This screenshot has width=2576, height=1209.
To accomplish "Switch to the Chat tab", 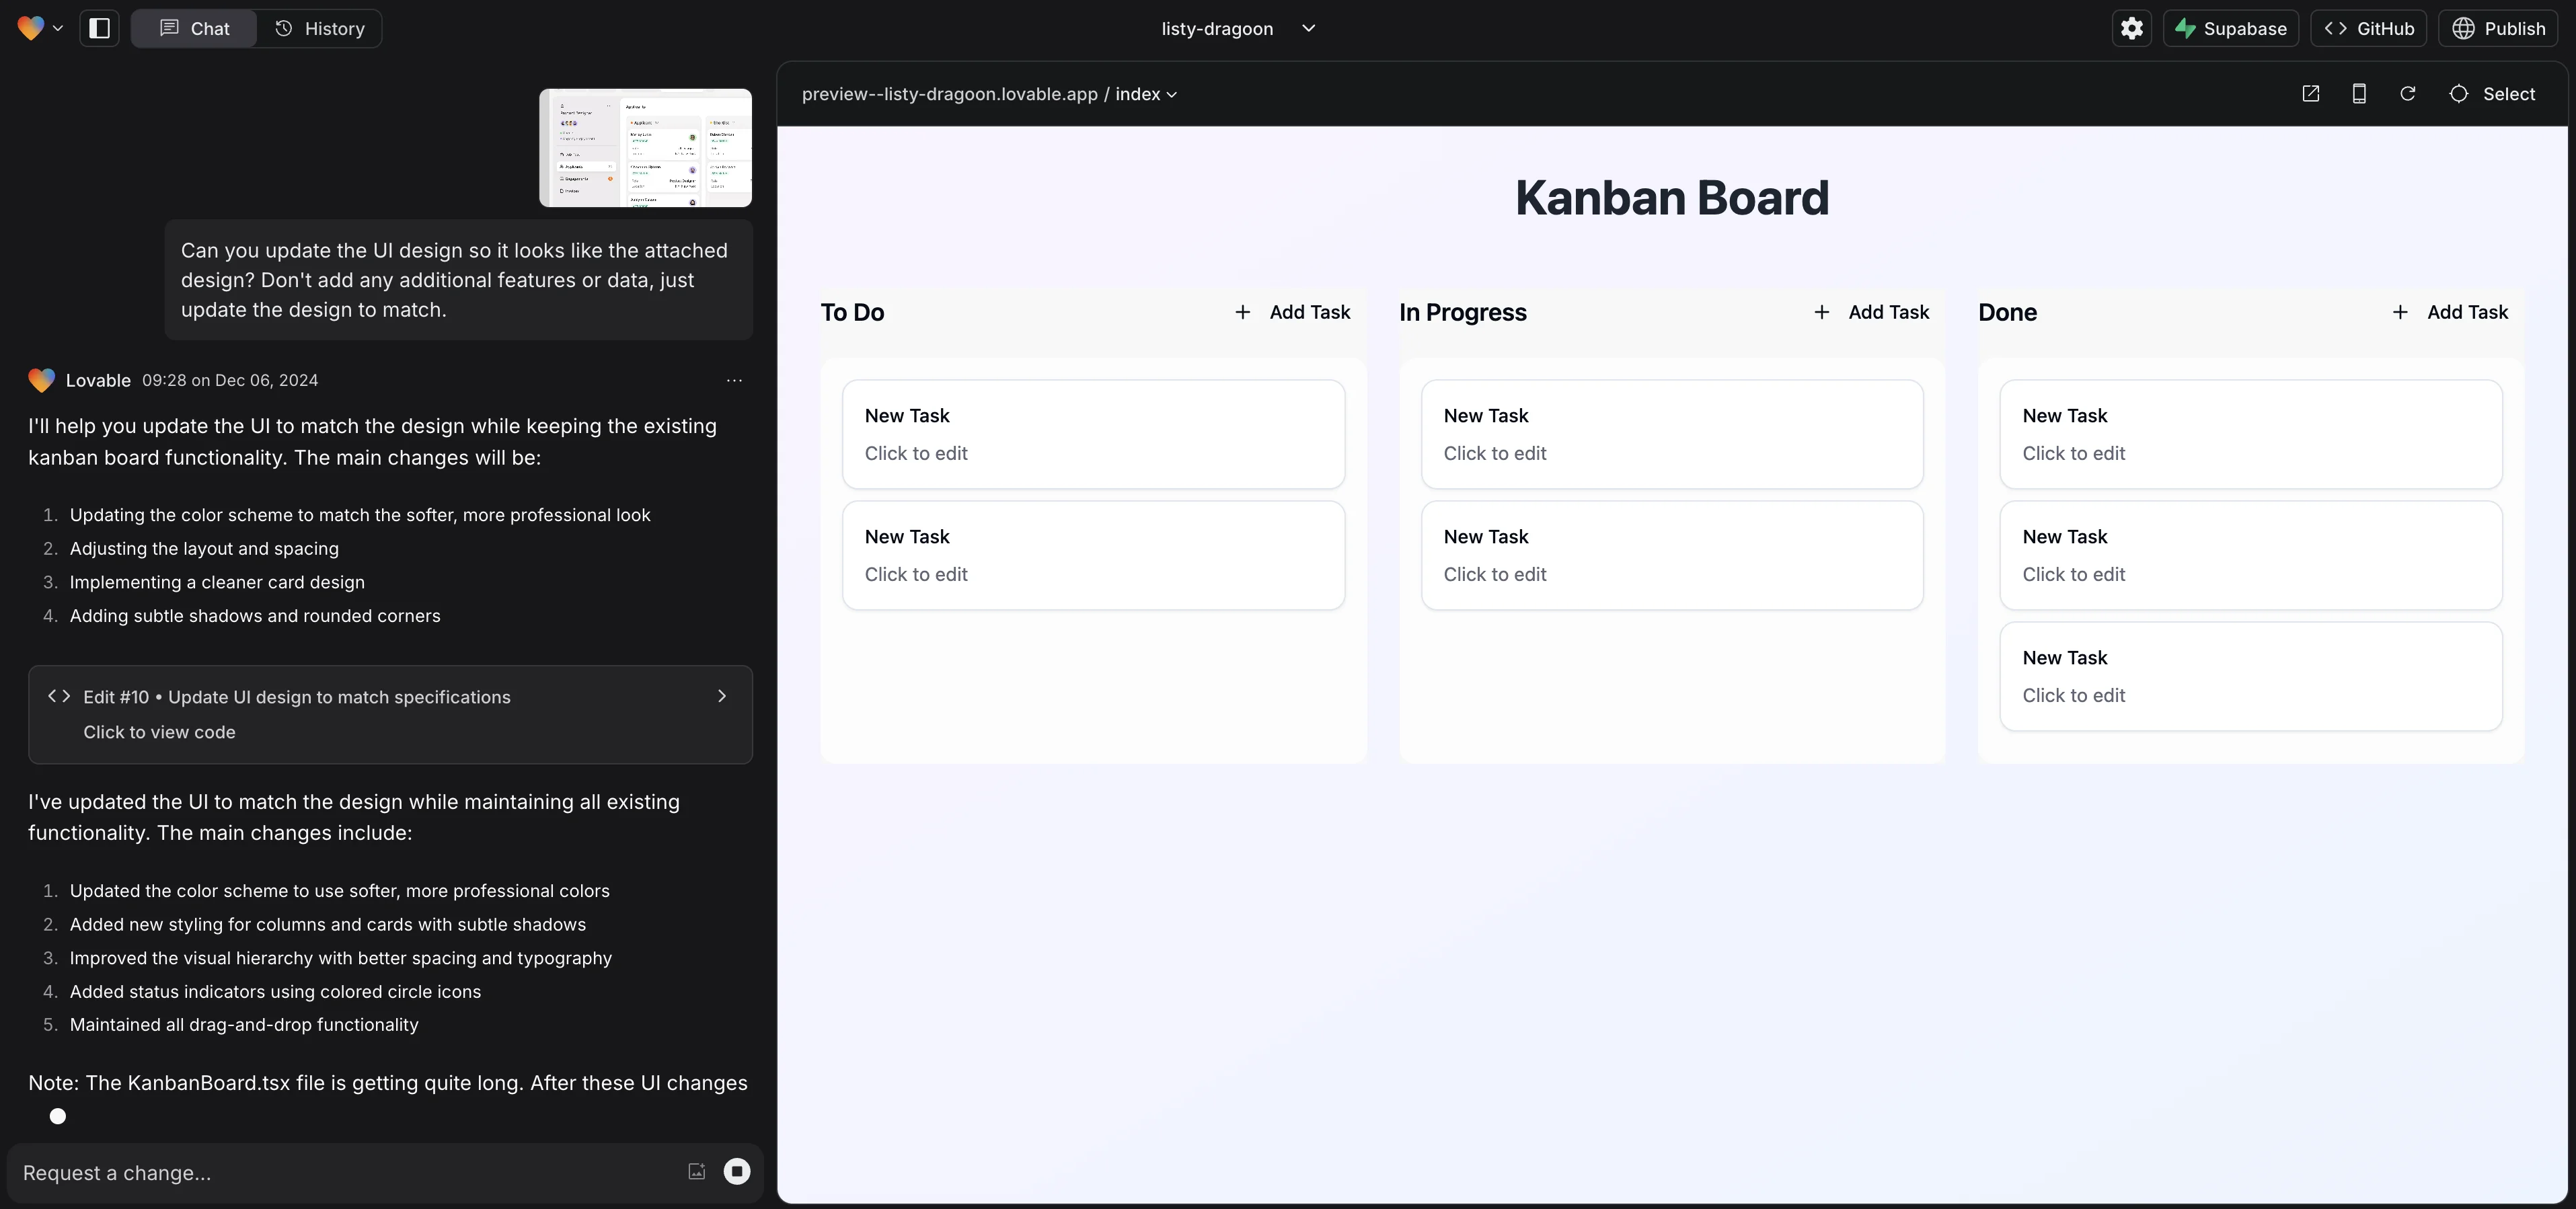I will pyautogui.click(x=194, y=28).
